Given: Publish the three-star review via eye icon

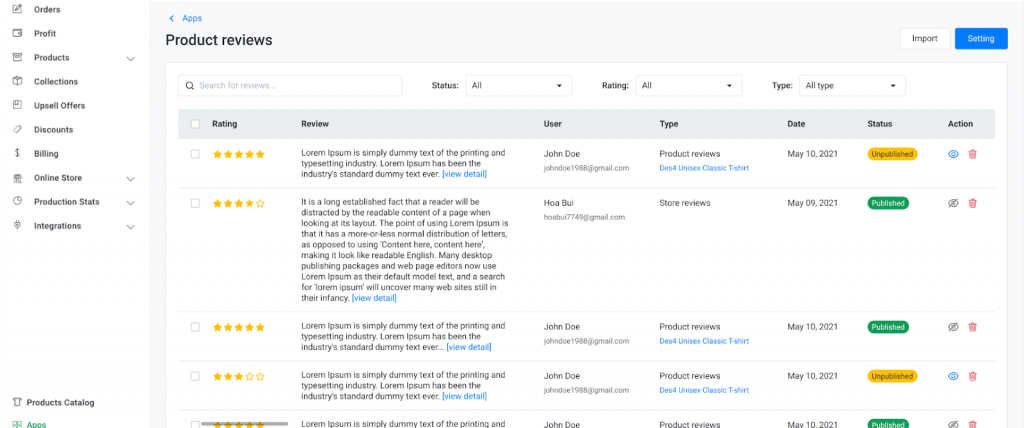Looking at the screenshot, I should click(953, 376).
